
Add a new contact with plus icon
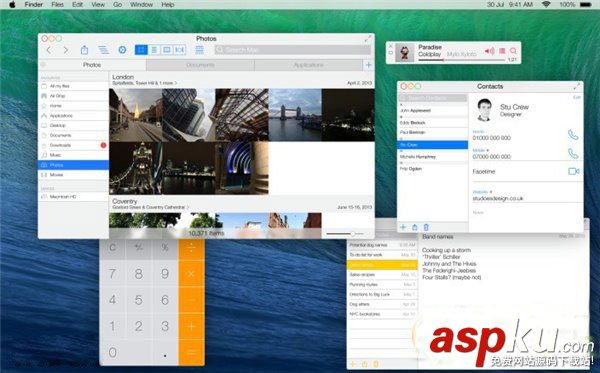(403, 227)
